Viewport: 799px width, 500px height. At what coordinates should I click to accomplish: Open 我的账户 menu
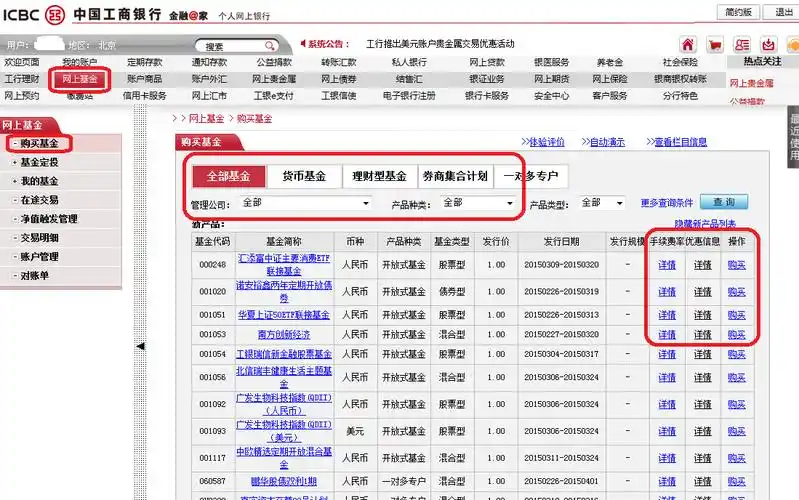79,62
